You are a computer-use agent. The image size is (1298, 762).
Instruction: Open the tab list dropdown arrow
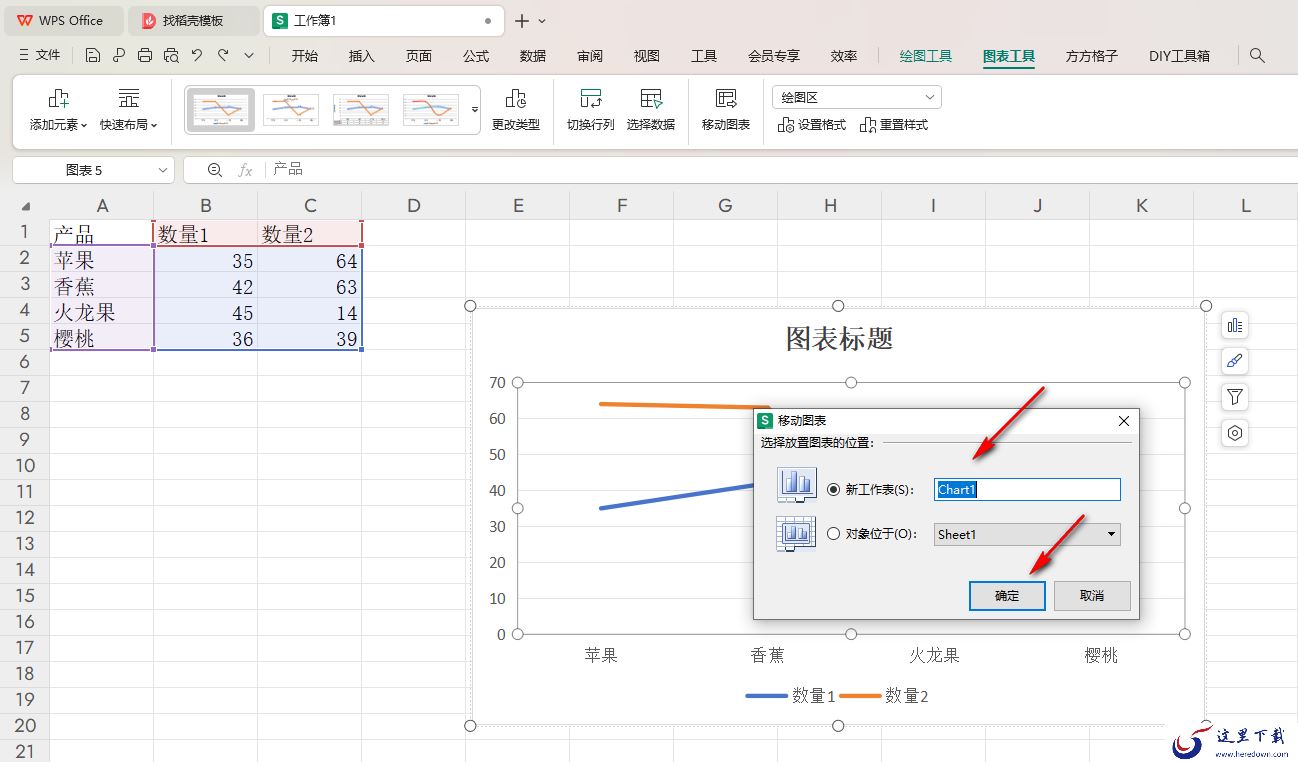click(542, 20)
